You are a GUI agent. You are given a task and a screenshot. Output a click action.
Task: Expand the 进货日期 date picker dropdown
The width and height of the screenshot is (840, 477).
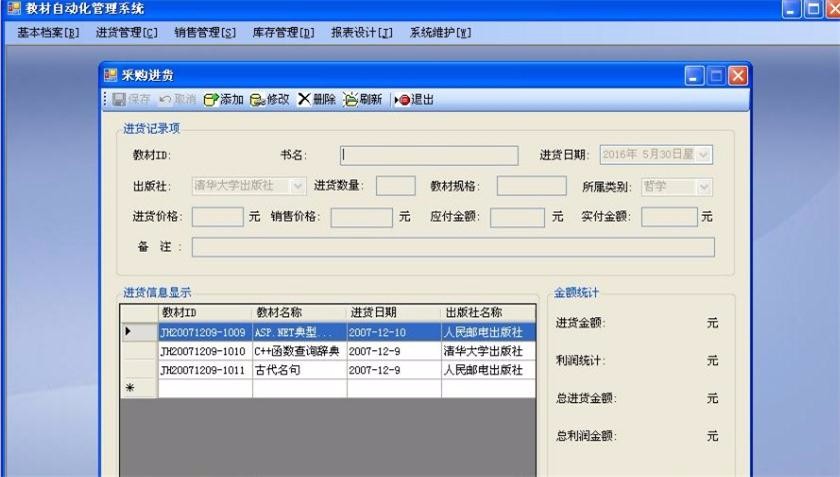click(x=703, y=155)
